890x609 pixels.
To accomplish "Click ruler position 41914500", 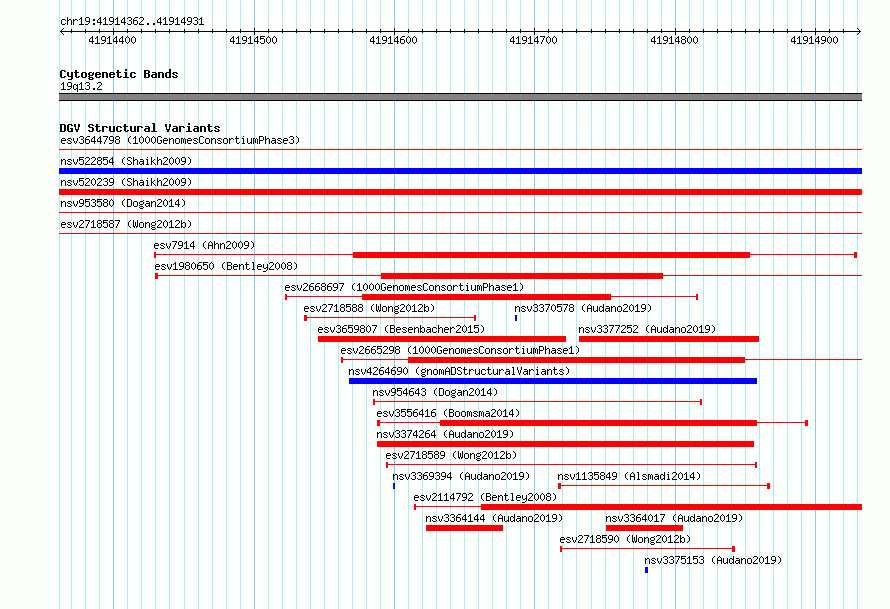I will (253, 40).
